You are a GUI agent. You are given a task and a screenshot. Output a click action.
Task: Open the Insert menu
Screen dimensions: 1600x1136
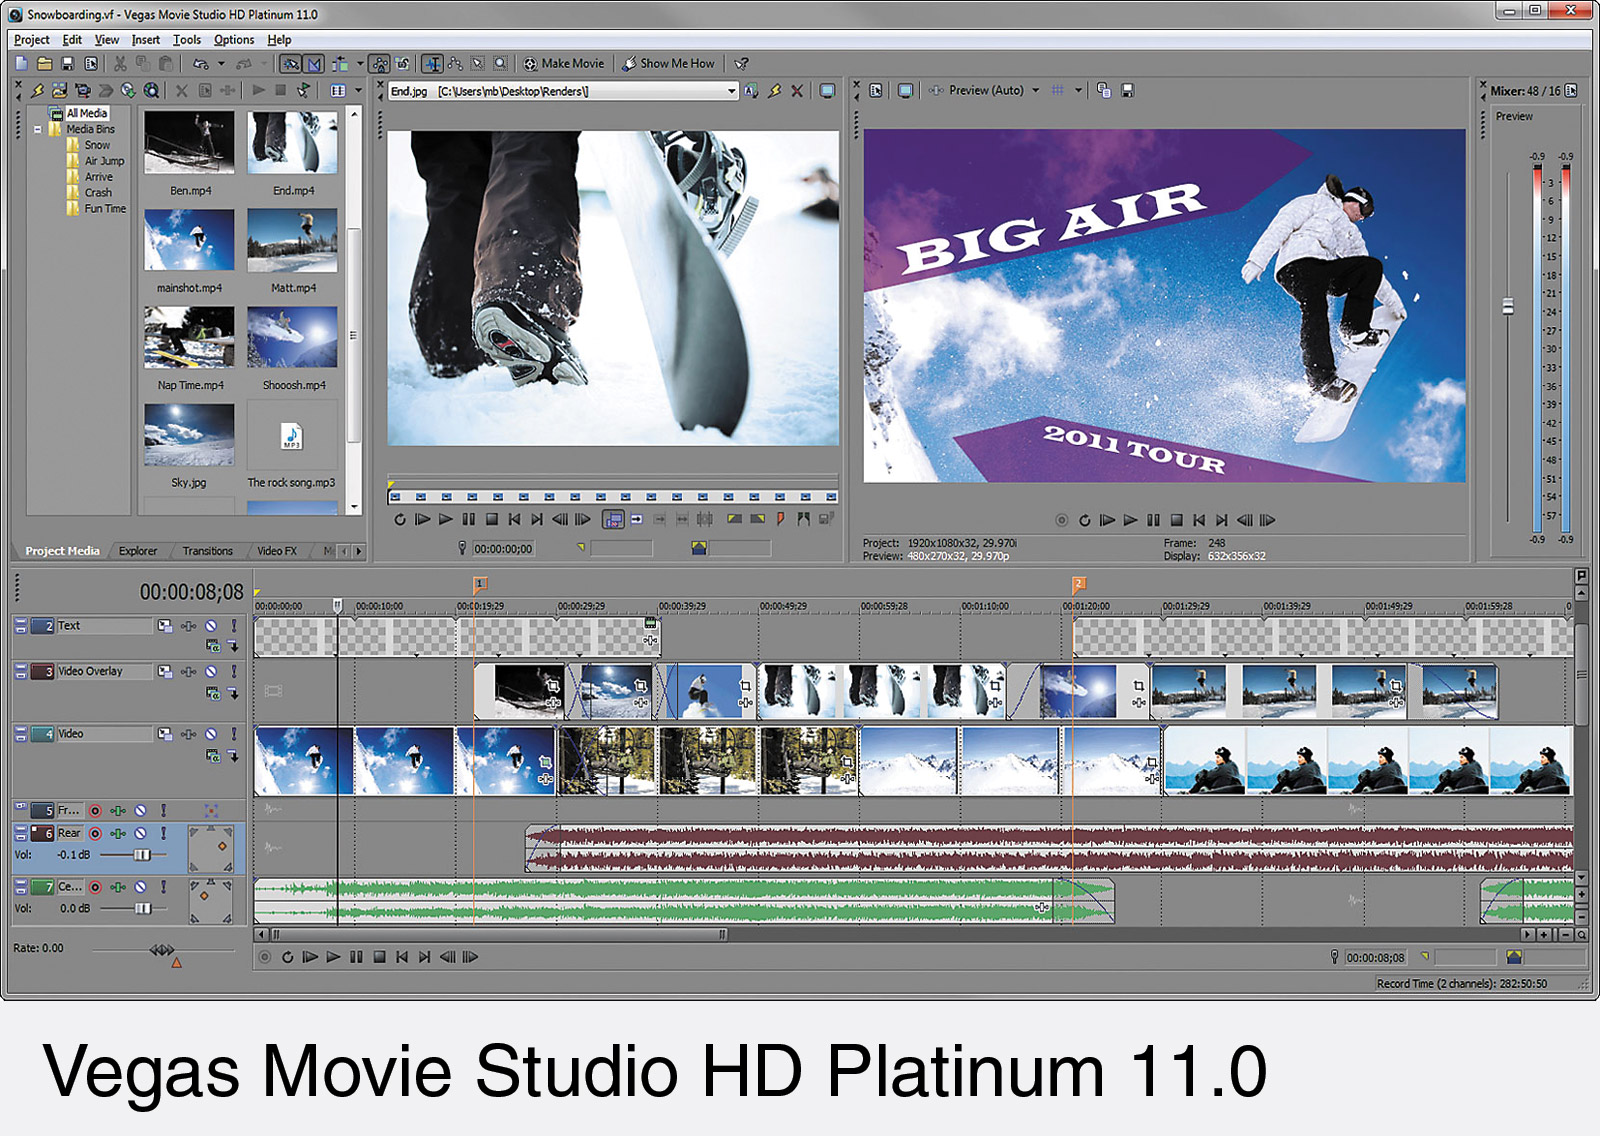pos(146,40)
